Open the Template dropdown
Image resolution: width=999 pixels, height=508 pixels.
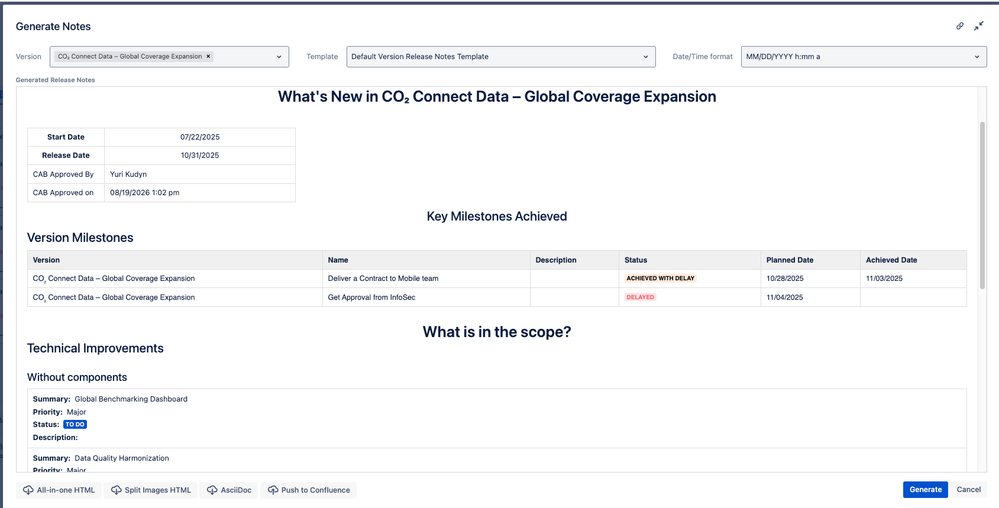[501, 57]
